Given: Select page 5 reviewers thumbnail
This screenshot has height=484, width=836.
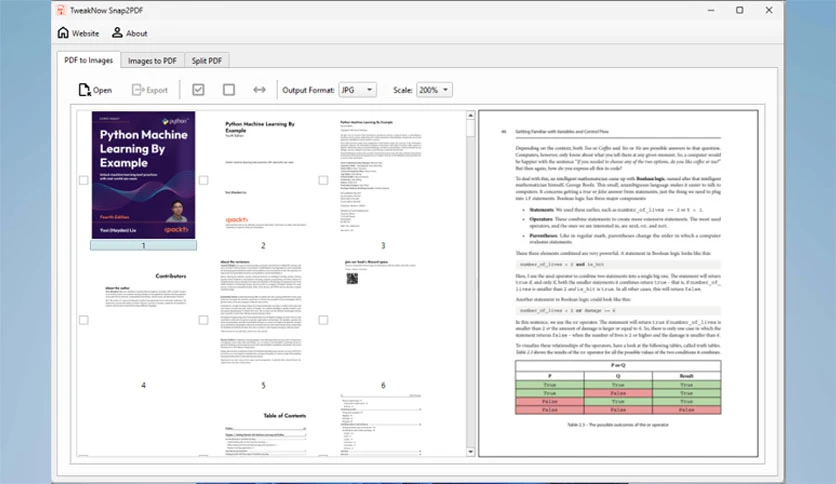Looking at the screenshot, I should tap(262, 314).
